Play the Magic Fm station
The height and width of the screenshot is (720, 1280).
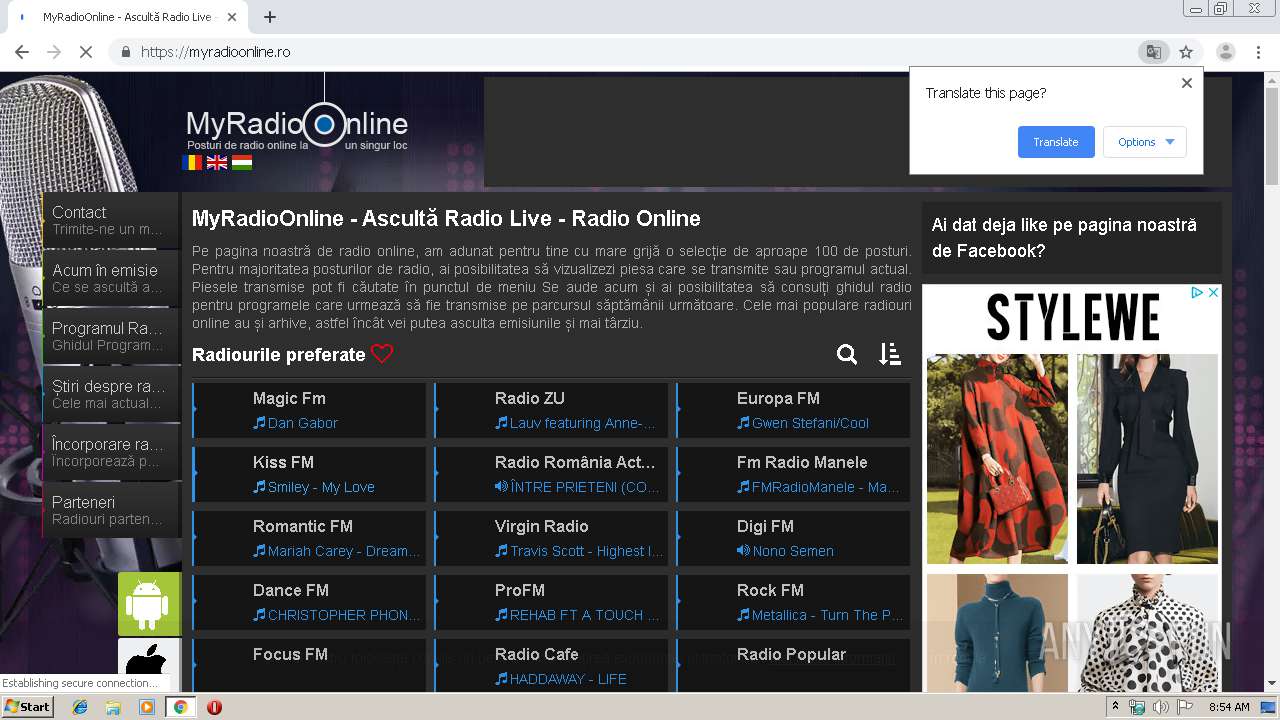coord(309,410)
